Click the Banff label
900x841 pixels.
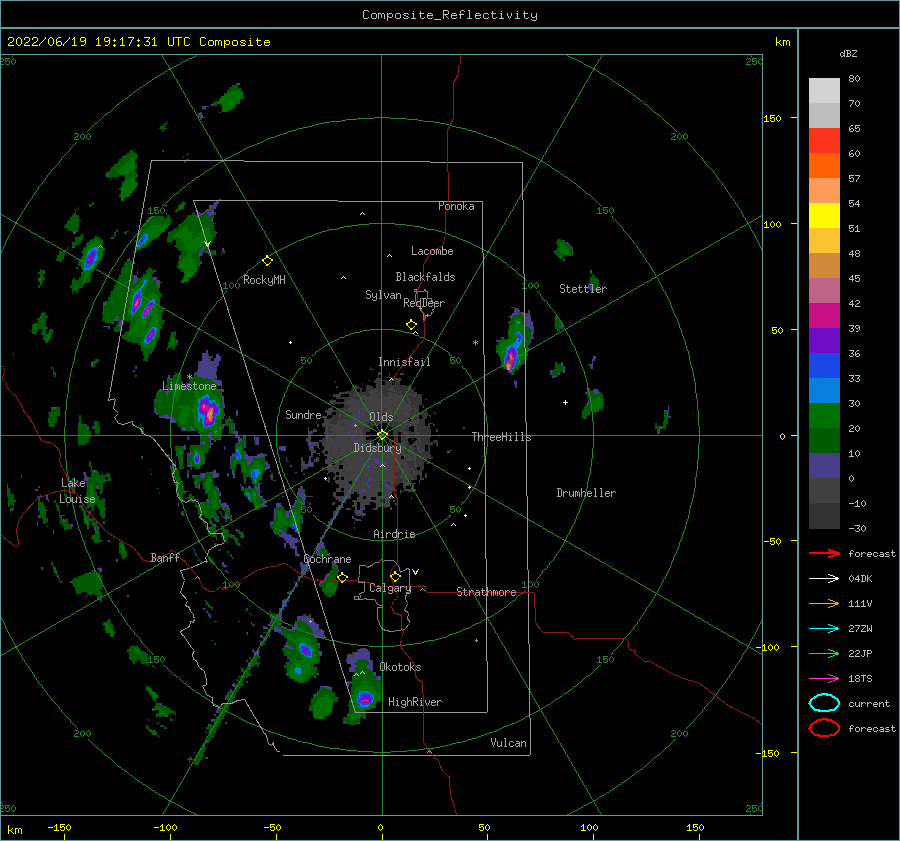[x=165, y=557]
